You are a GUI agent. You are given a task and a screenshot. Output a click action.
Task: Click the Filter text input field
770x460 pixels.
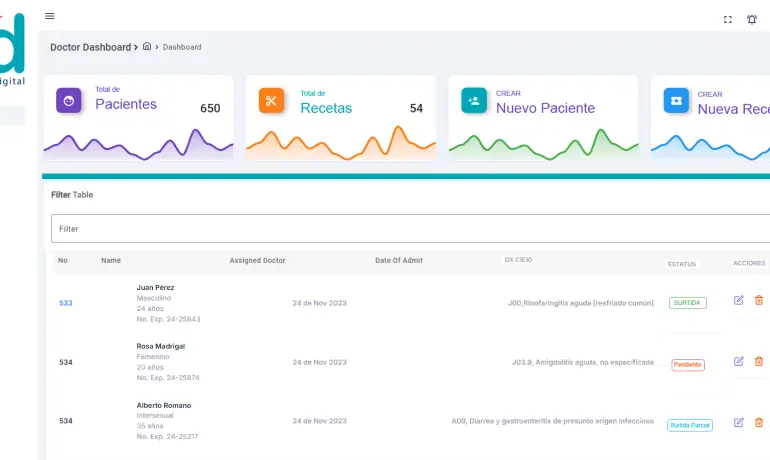pos(400,229)
